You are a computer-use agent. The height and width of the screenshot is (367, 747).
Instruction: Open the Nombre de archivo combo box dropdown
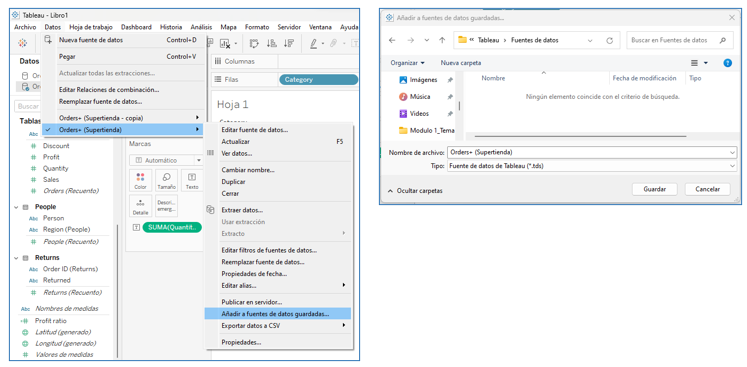pos(732,153)
